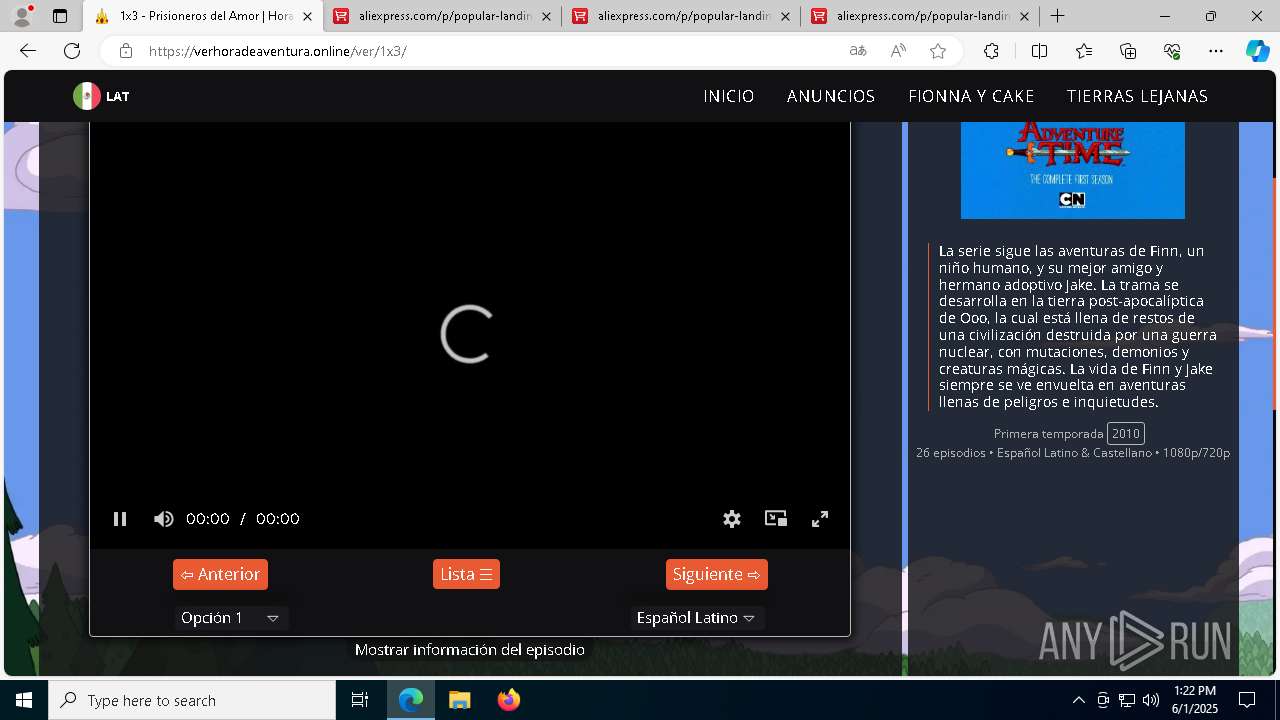Open video player settings gear

(x=732, y=519)
